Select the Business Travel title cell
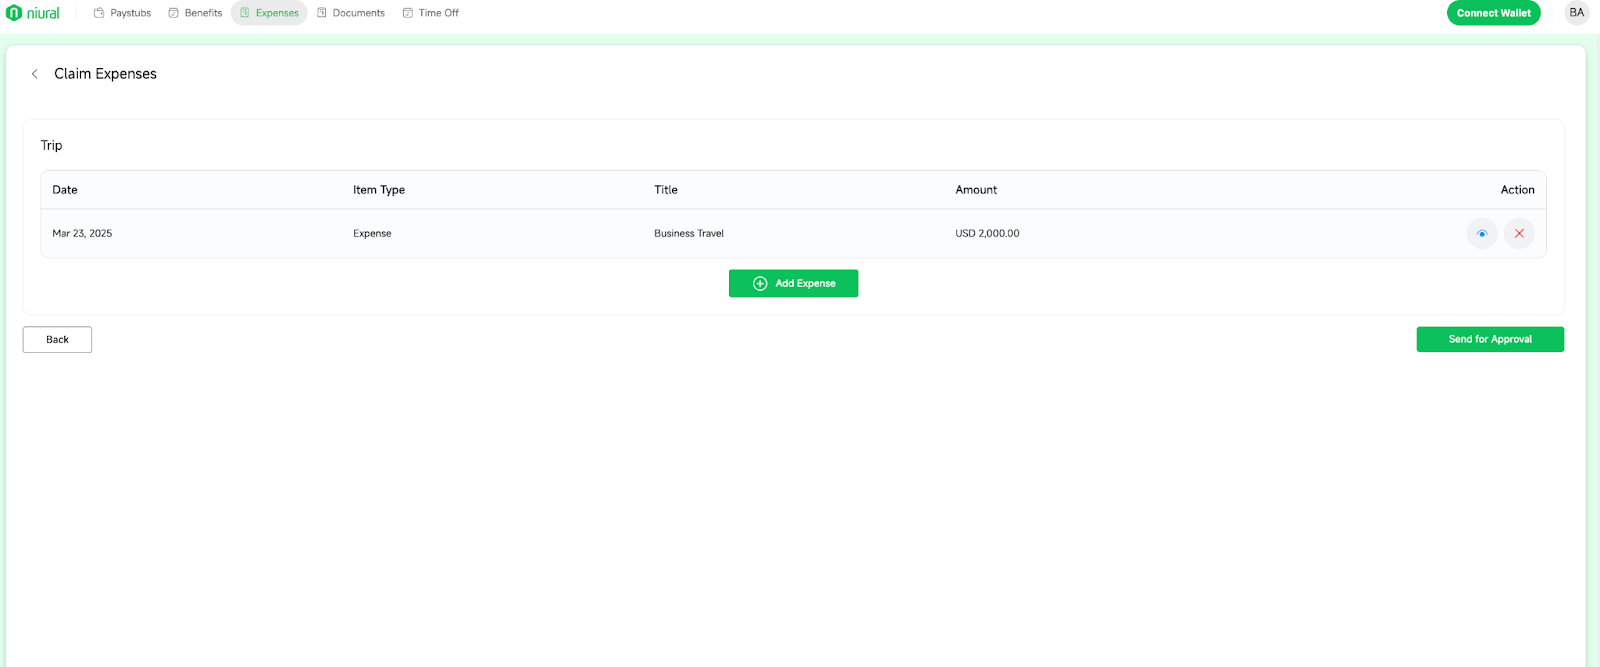This screenshot has height=667, width=1600. [689, 234]
